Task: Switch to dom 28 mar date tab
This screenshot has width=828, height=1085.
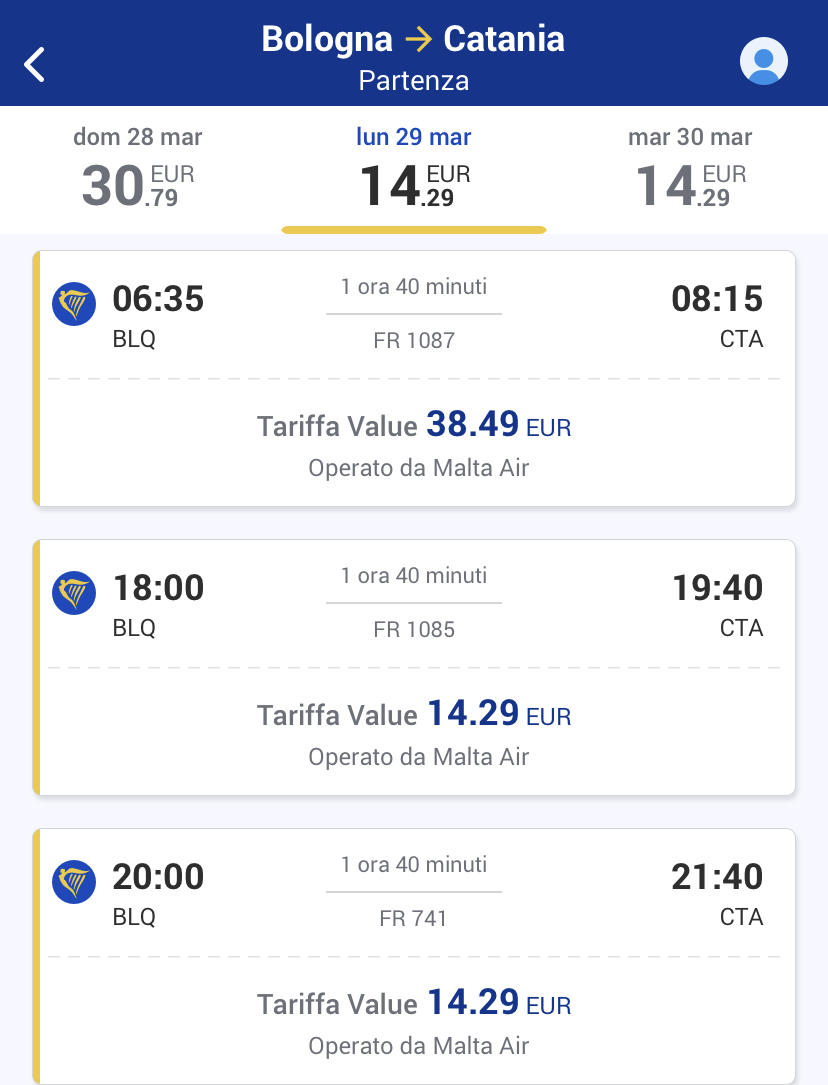Action: pos(138,170)
